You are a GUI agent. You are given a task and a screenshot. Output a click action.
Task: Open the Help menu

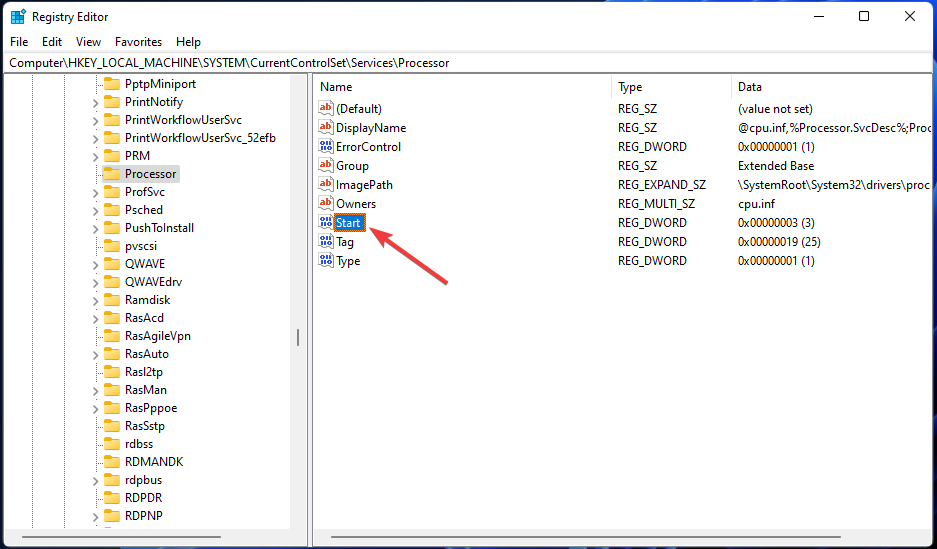coord(188,42)
